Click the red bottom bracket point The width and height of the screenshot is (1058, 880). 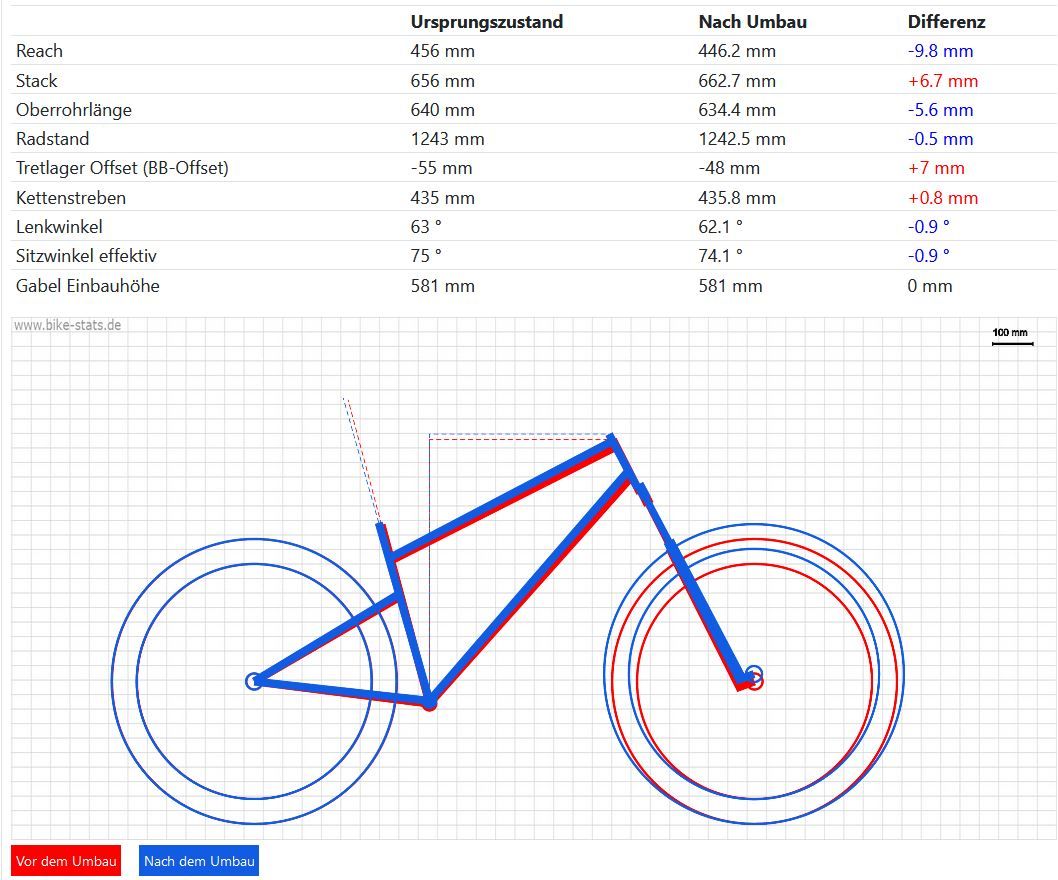(429, 705)
